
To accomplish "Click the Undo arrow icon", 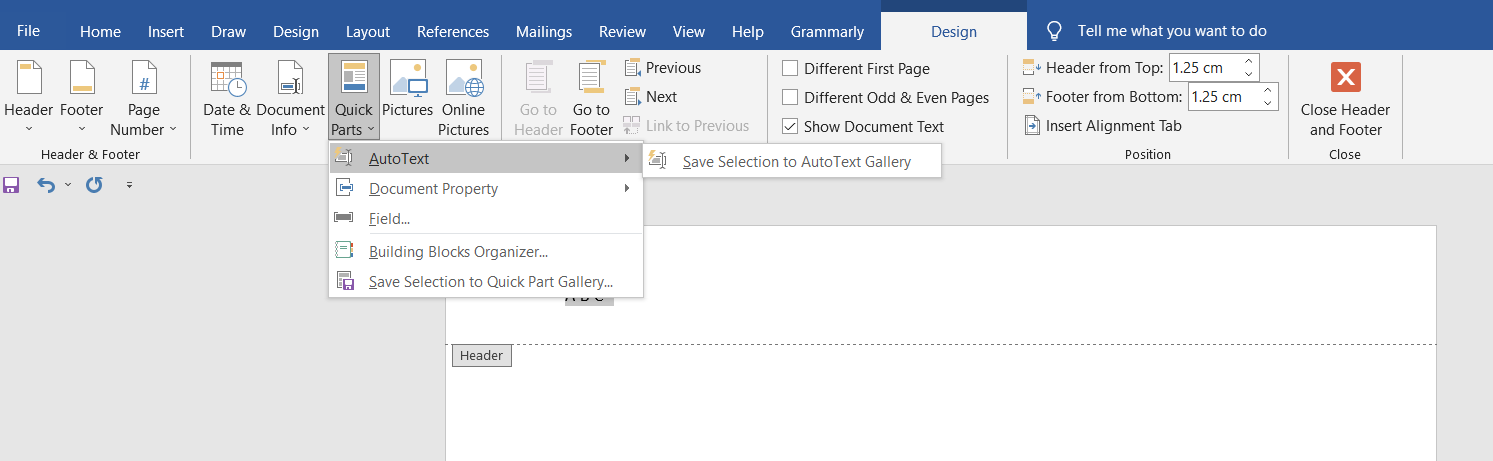I will pyautogui.click(x=46, y=185).
